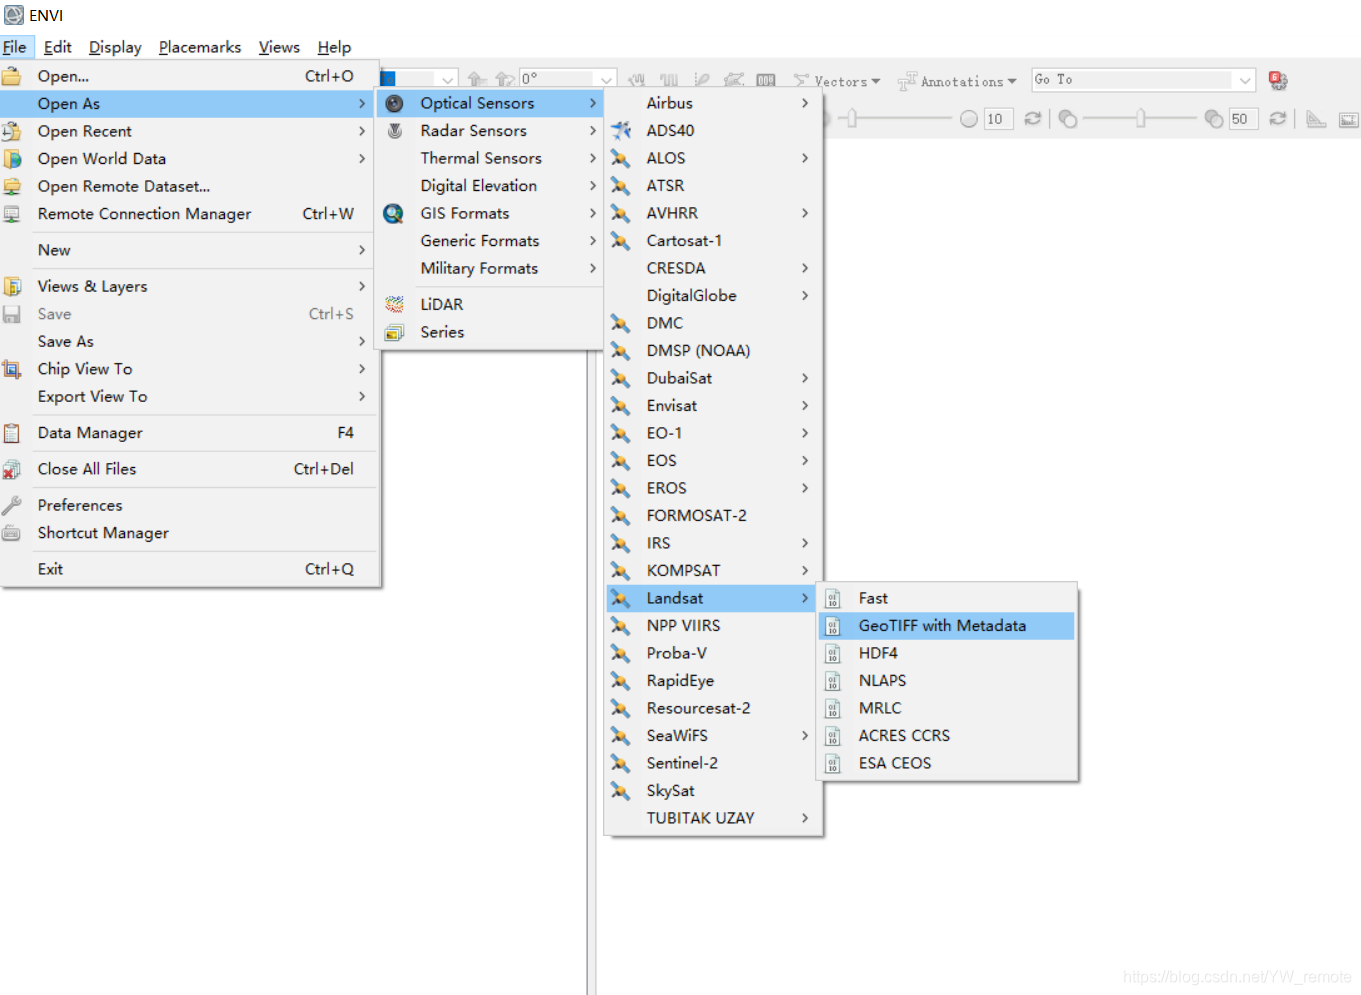Expand the Airbus submenu arrow
Screen dimensions: 1361x995
[x=805, y=103]
